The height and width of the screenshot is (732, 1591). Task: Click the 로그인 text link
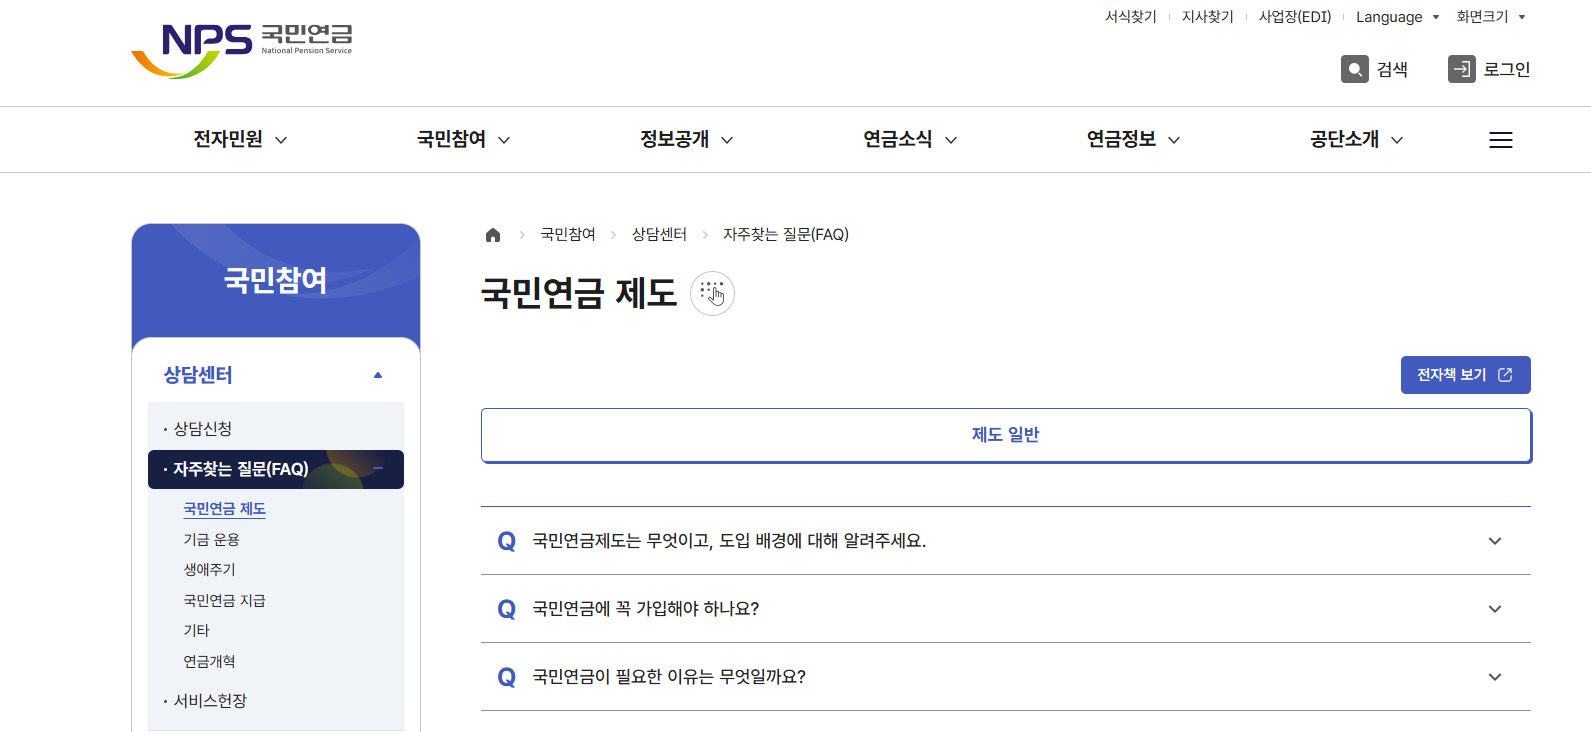pyautogui.click(x=1507, y=69)
